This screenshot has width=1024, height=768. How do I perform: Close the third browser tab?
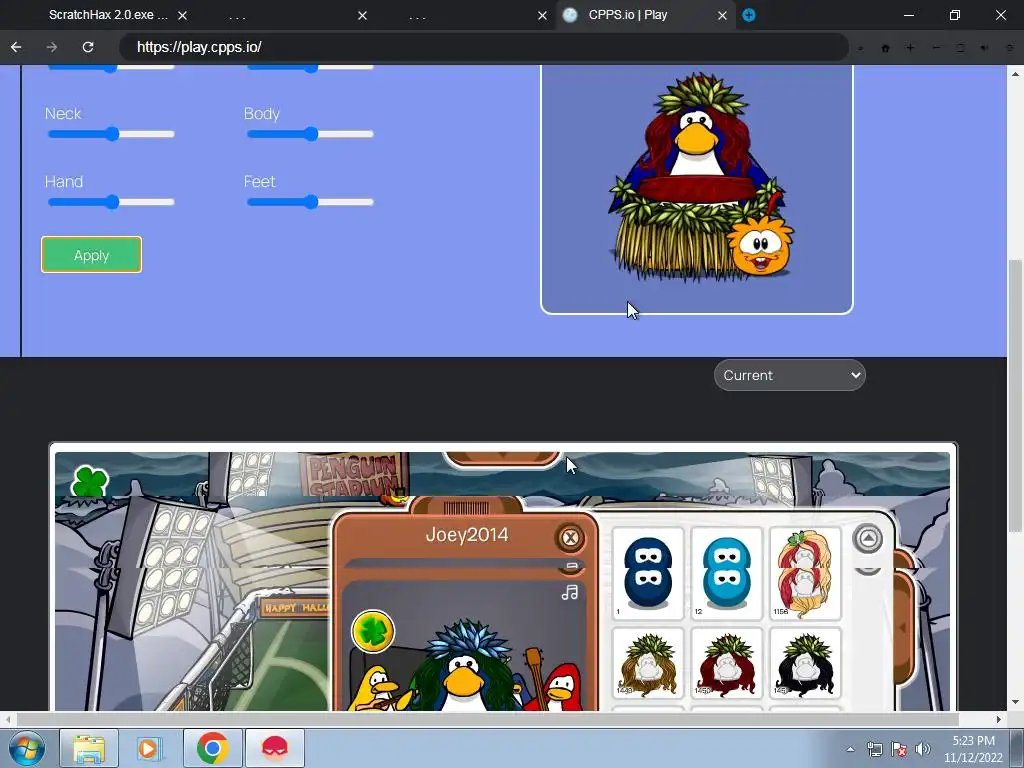tap(542, 15)
